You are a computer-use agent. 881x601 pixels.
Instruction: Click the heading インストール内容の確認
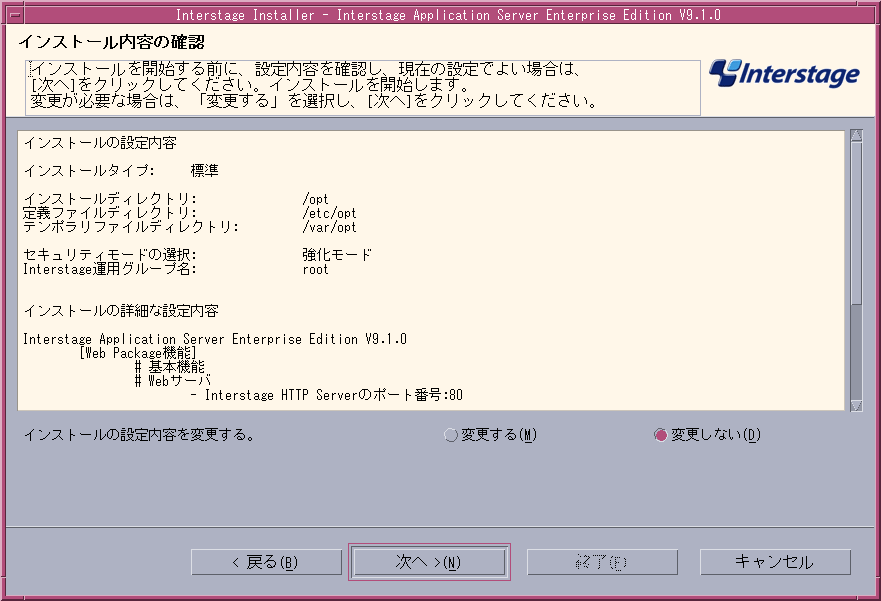(111, 42)
